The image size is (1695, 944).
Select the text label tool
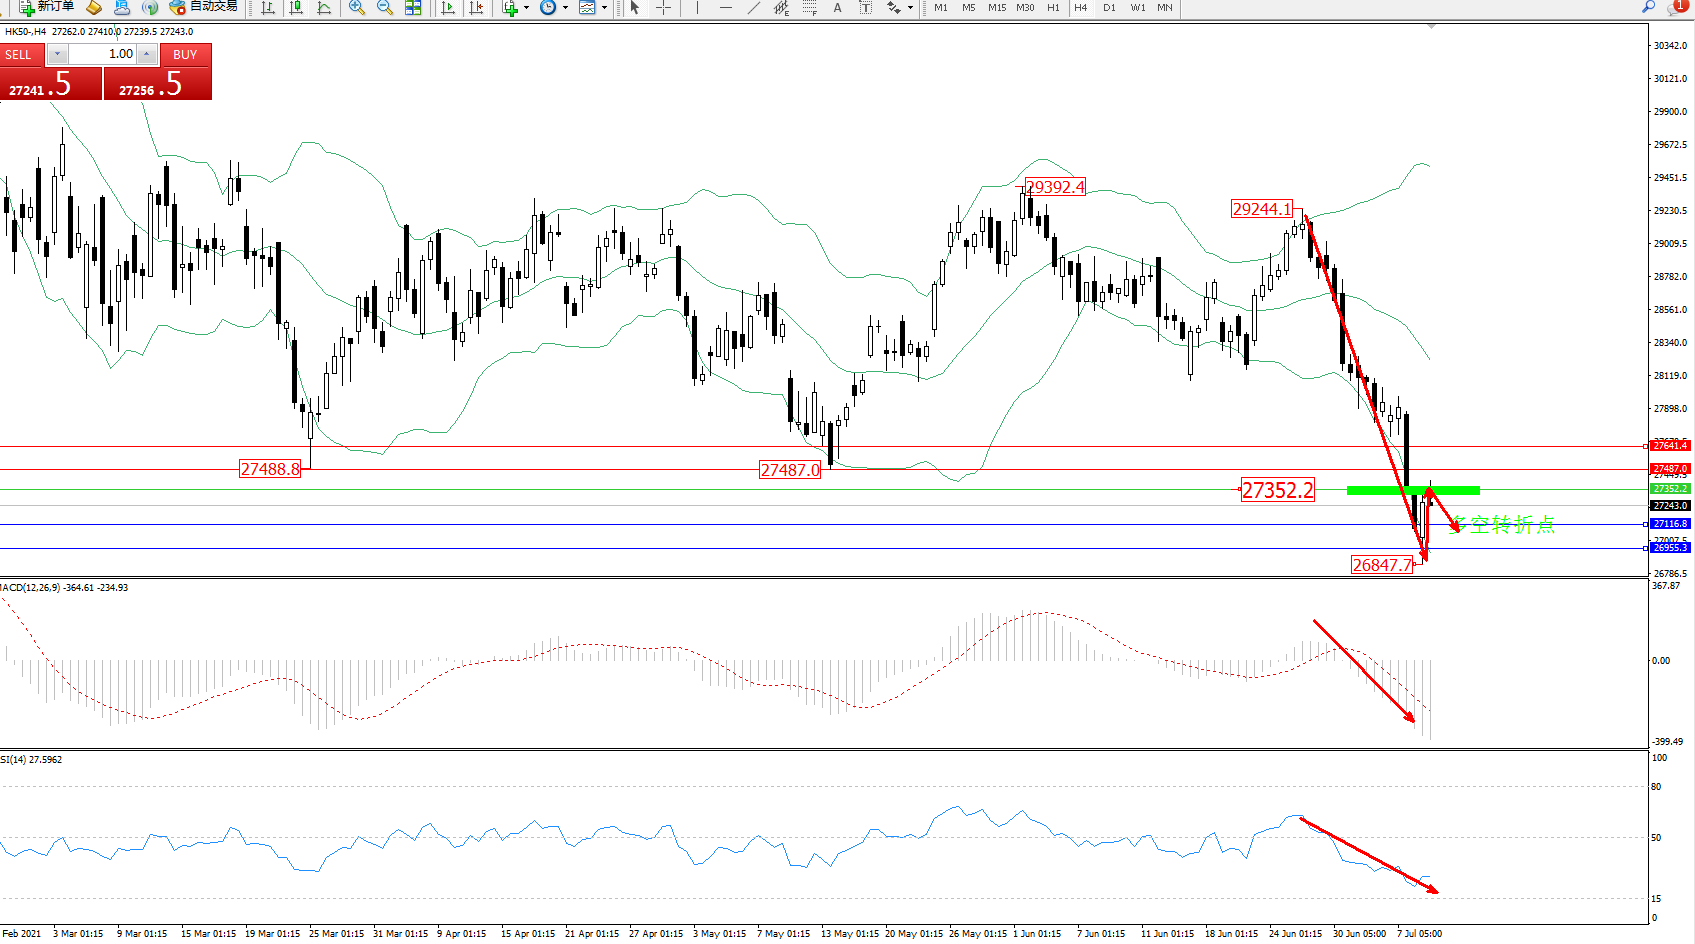point(837,8)
